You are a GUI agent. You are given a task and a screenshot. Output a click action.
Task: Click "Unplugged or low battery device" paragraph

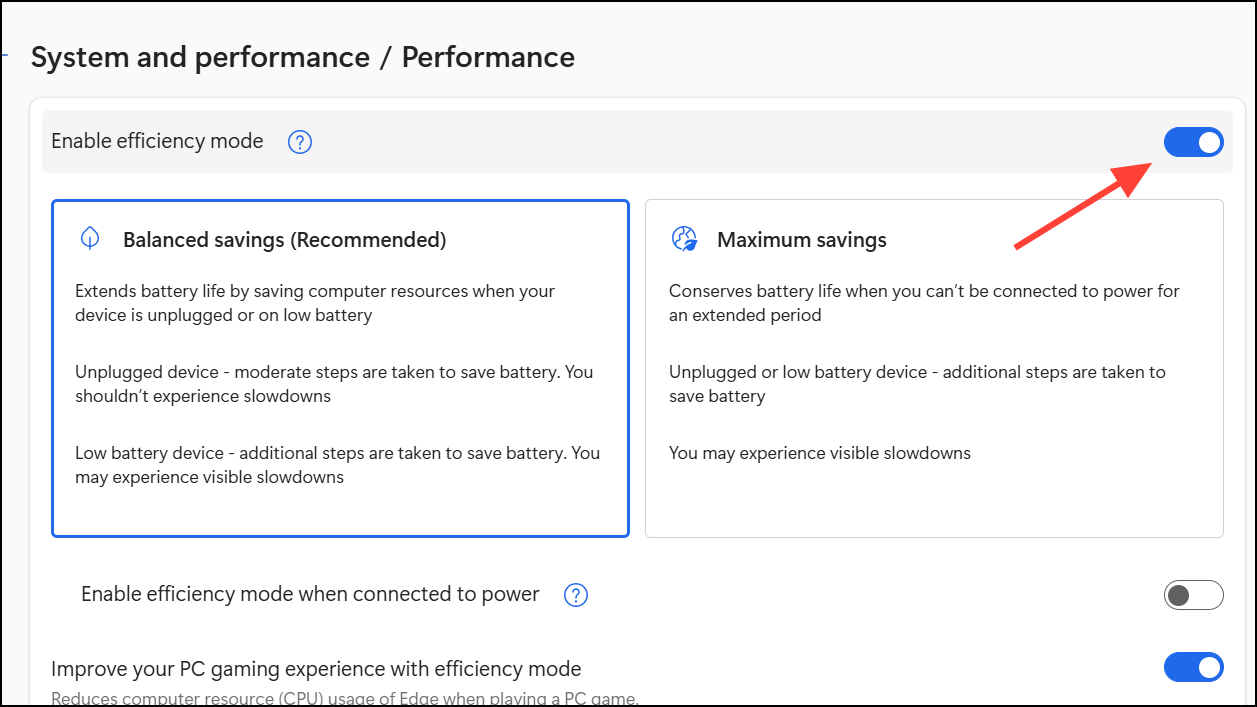point(917,384)
